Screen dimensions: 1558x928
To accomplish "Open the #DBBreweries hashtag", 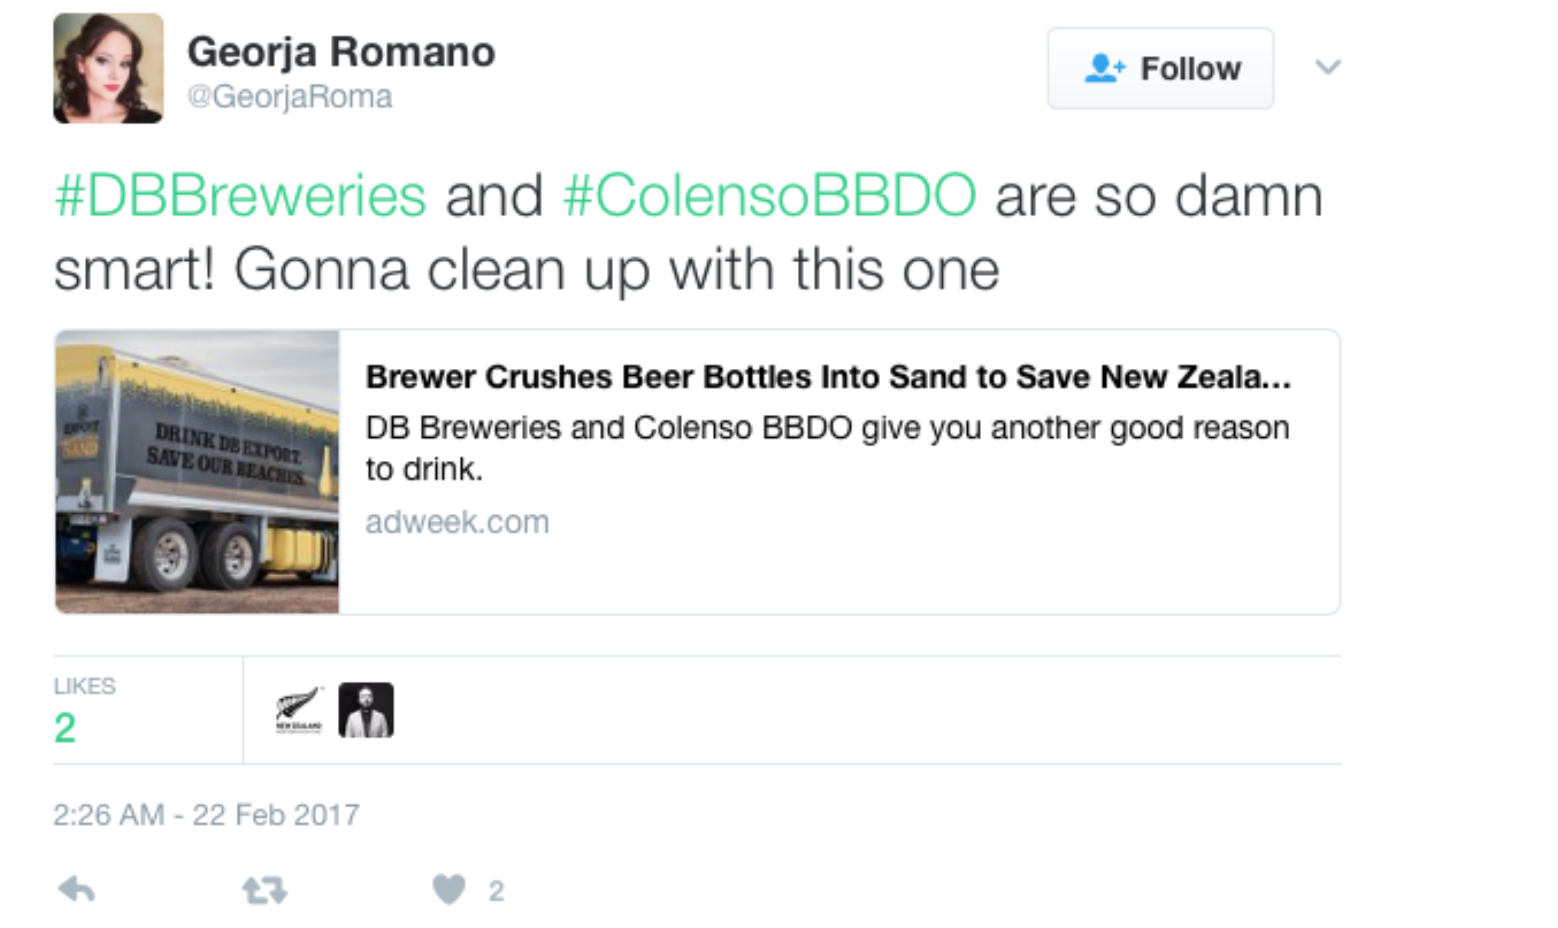I will pos(240,195).
